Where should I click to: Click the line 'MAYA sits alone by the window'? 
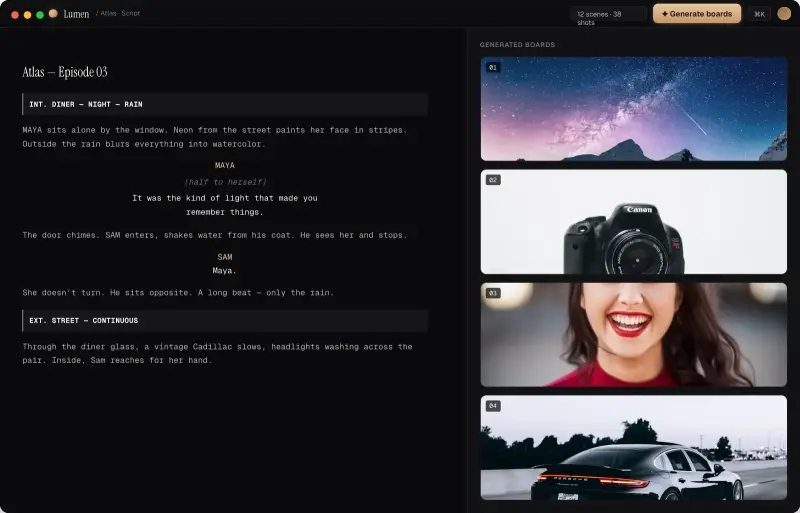click(215, 137)
